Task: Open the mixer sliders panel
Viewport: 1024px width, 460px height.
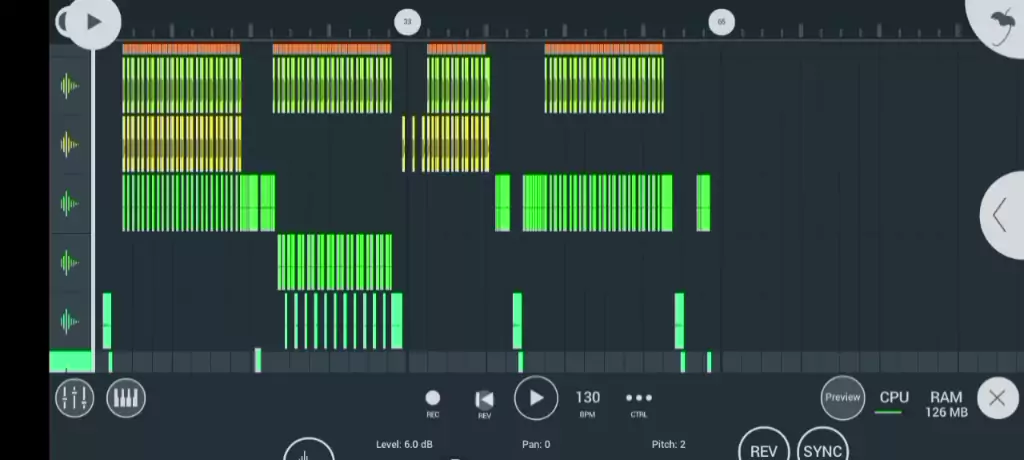Action: coord(74,398)
